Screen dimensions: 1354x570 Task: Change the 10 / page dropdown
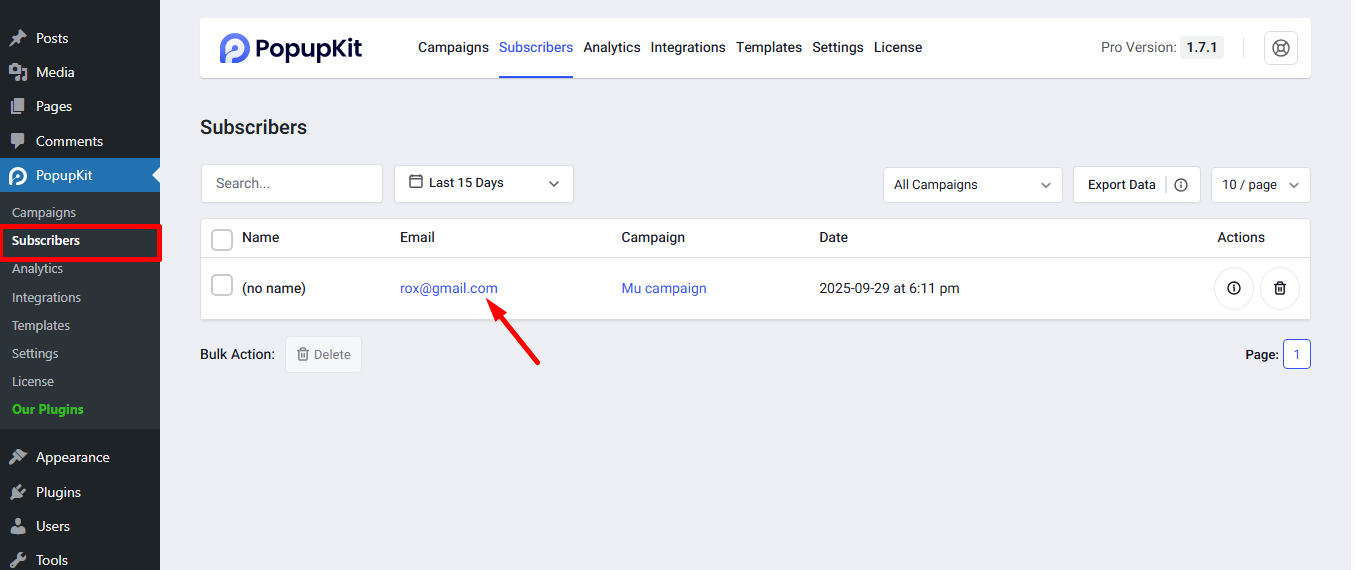pos(1260,185)
